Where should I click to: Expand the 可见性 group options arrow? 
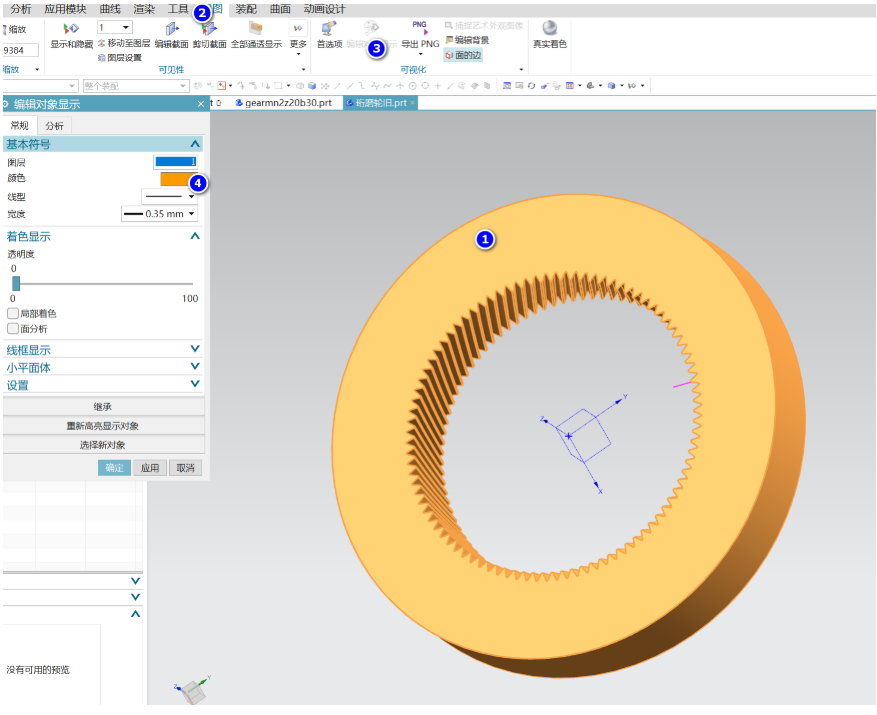click(x=304, y=69)
